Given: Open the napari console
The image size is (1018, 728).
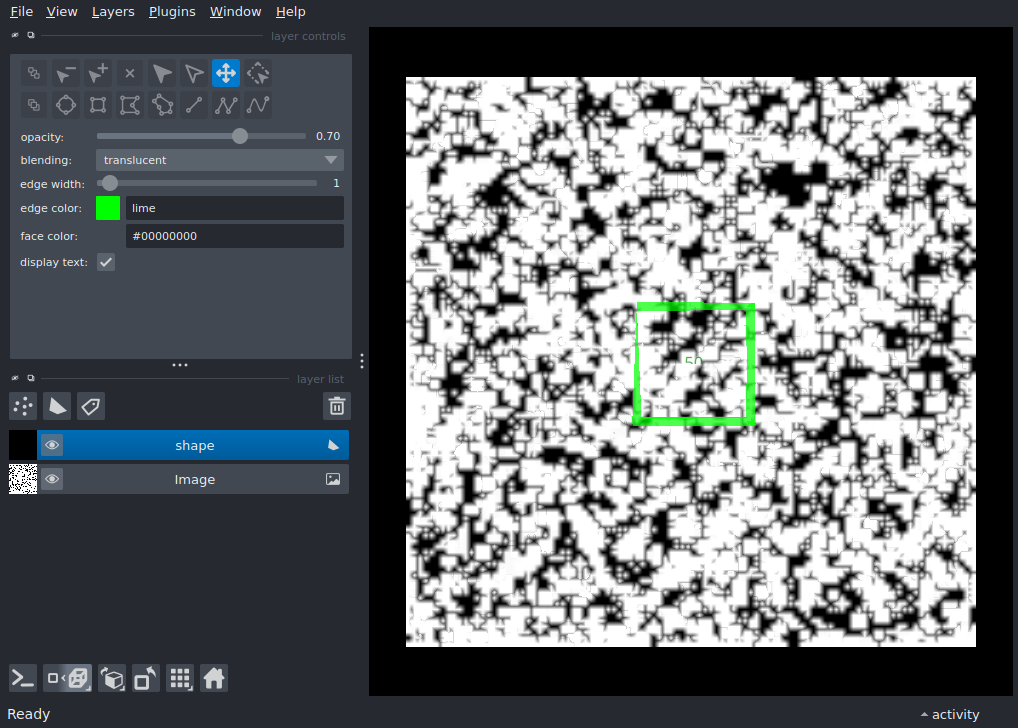Looking at the screenshot, I should pos(23,679).
